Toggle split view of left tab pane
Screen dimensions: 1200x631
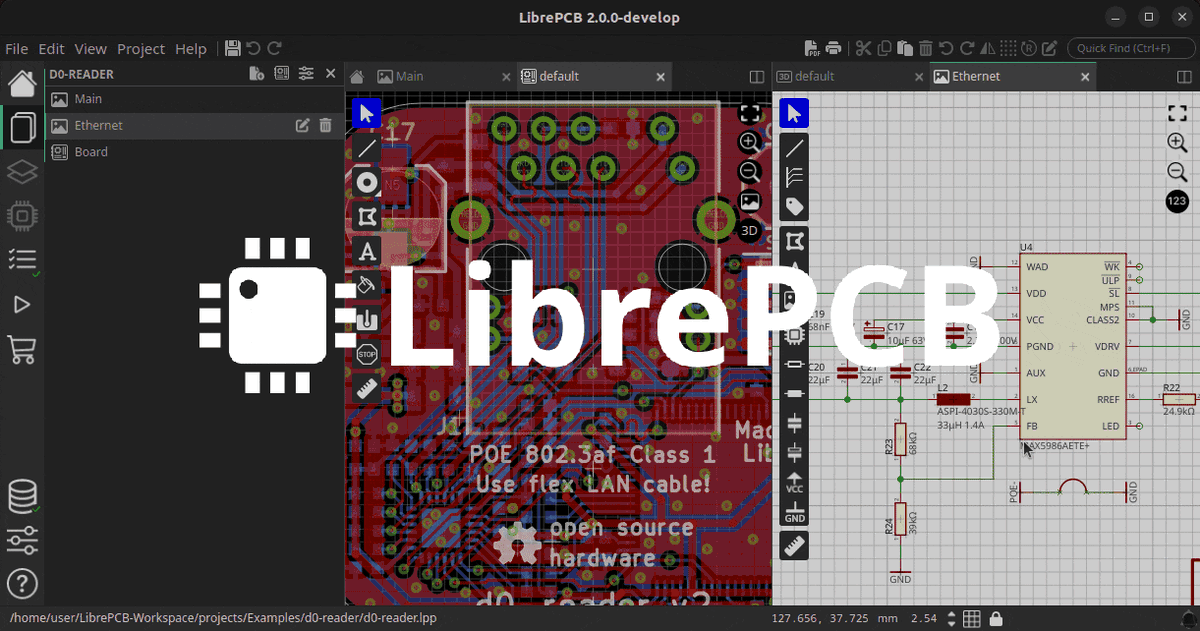(756, 76)
